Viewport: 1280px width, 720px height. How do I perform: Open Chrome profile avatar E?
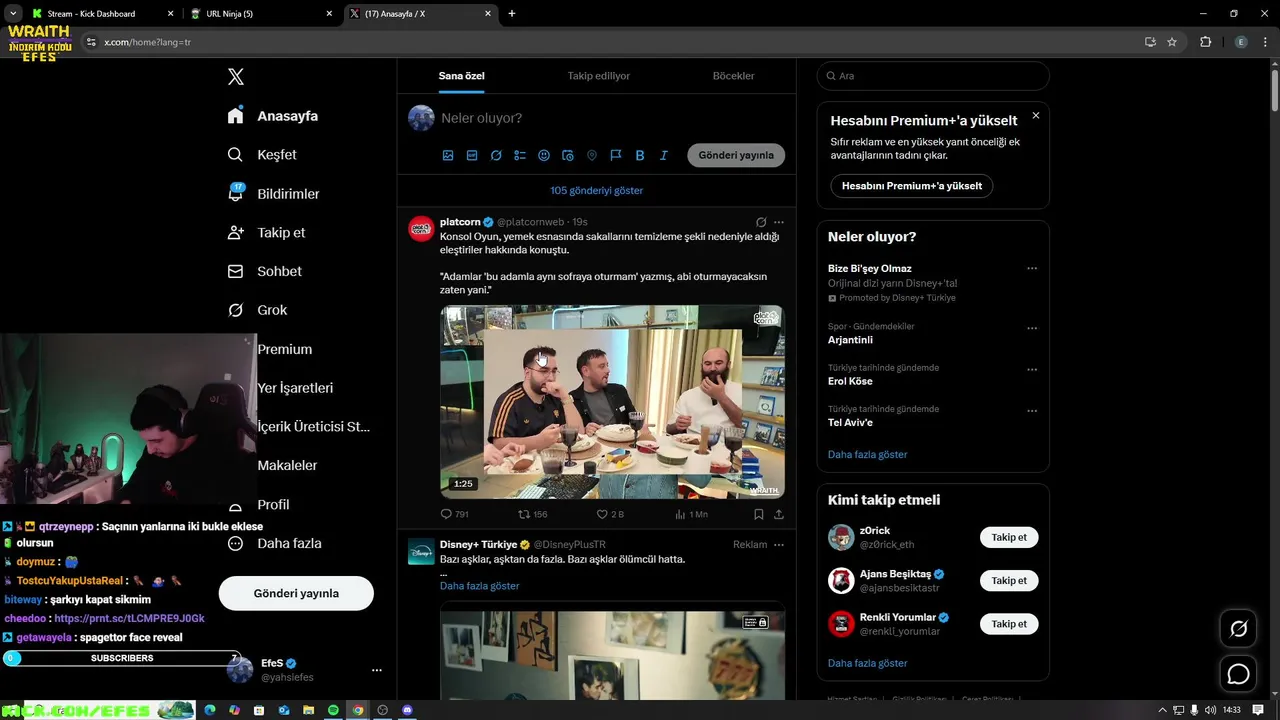pos(1241,42)
